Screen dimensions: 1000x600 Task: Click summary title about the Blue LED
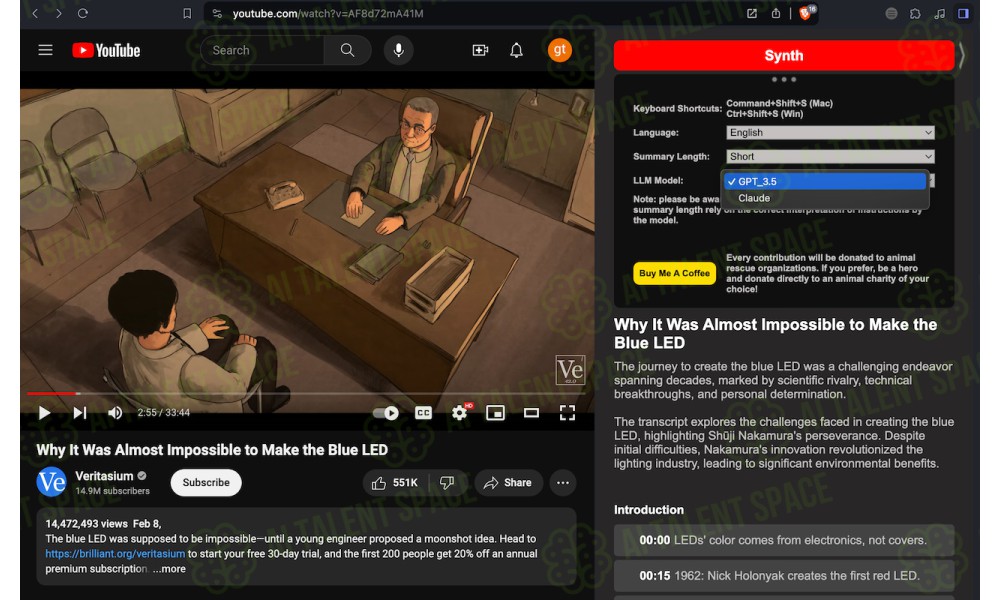pyautogui.click(x=776, y=333)
